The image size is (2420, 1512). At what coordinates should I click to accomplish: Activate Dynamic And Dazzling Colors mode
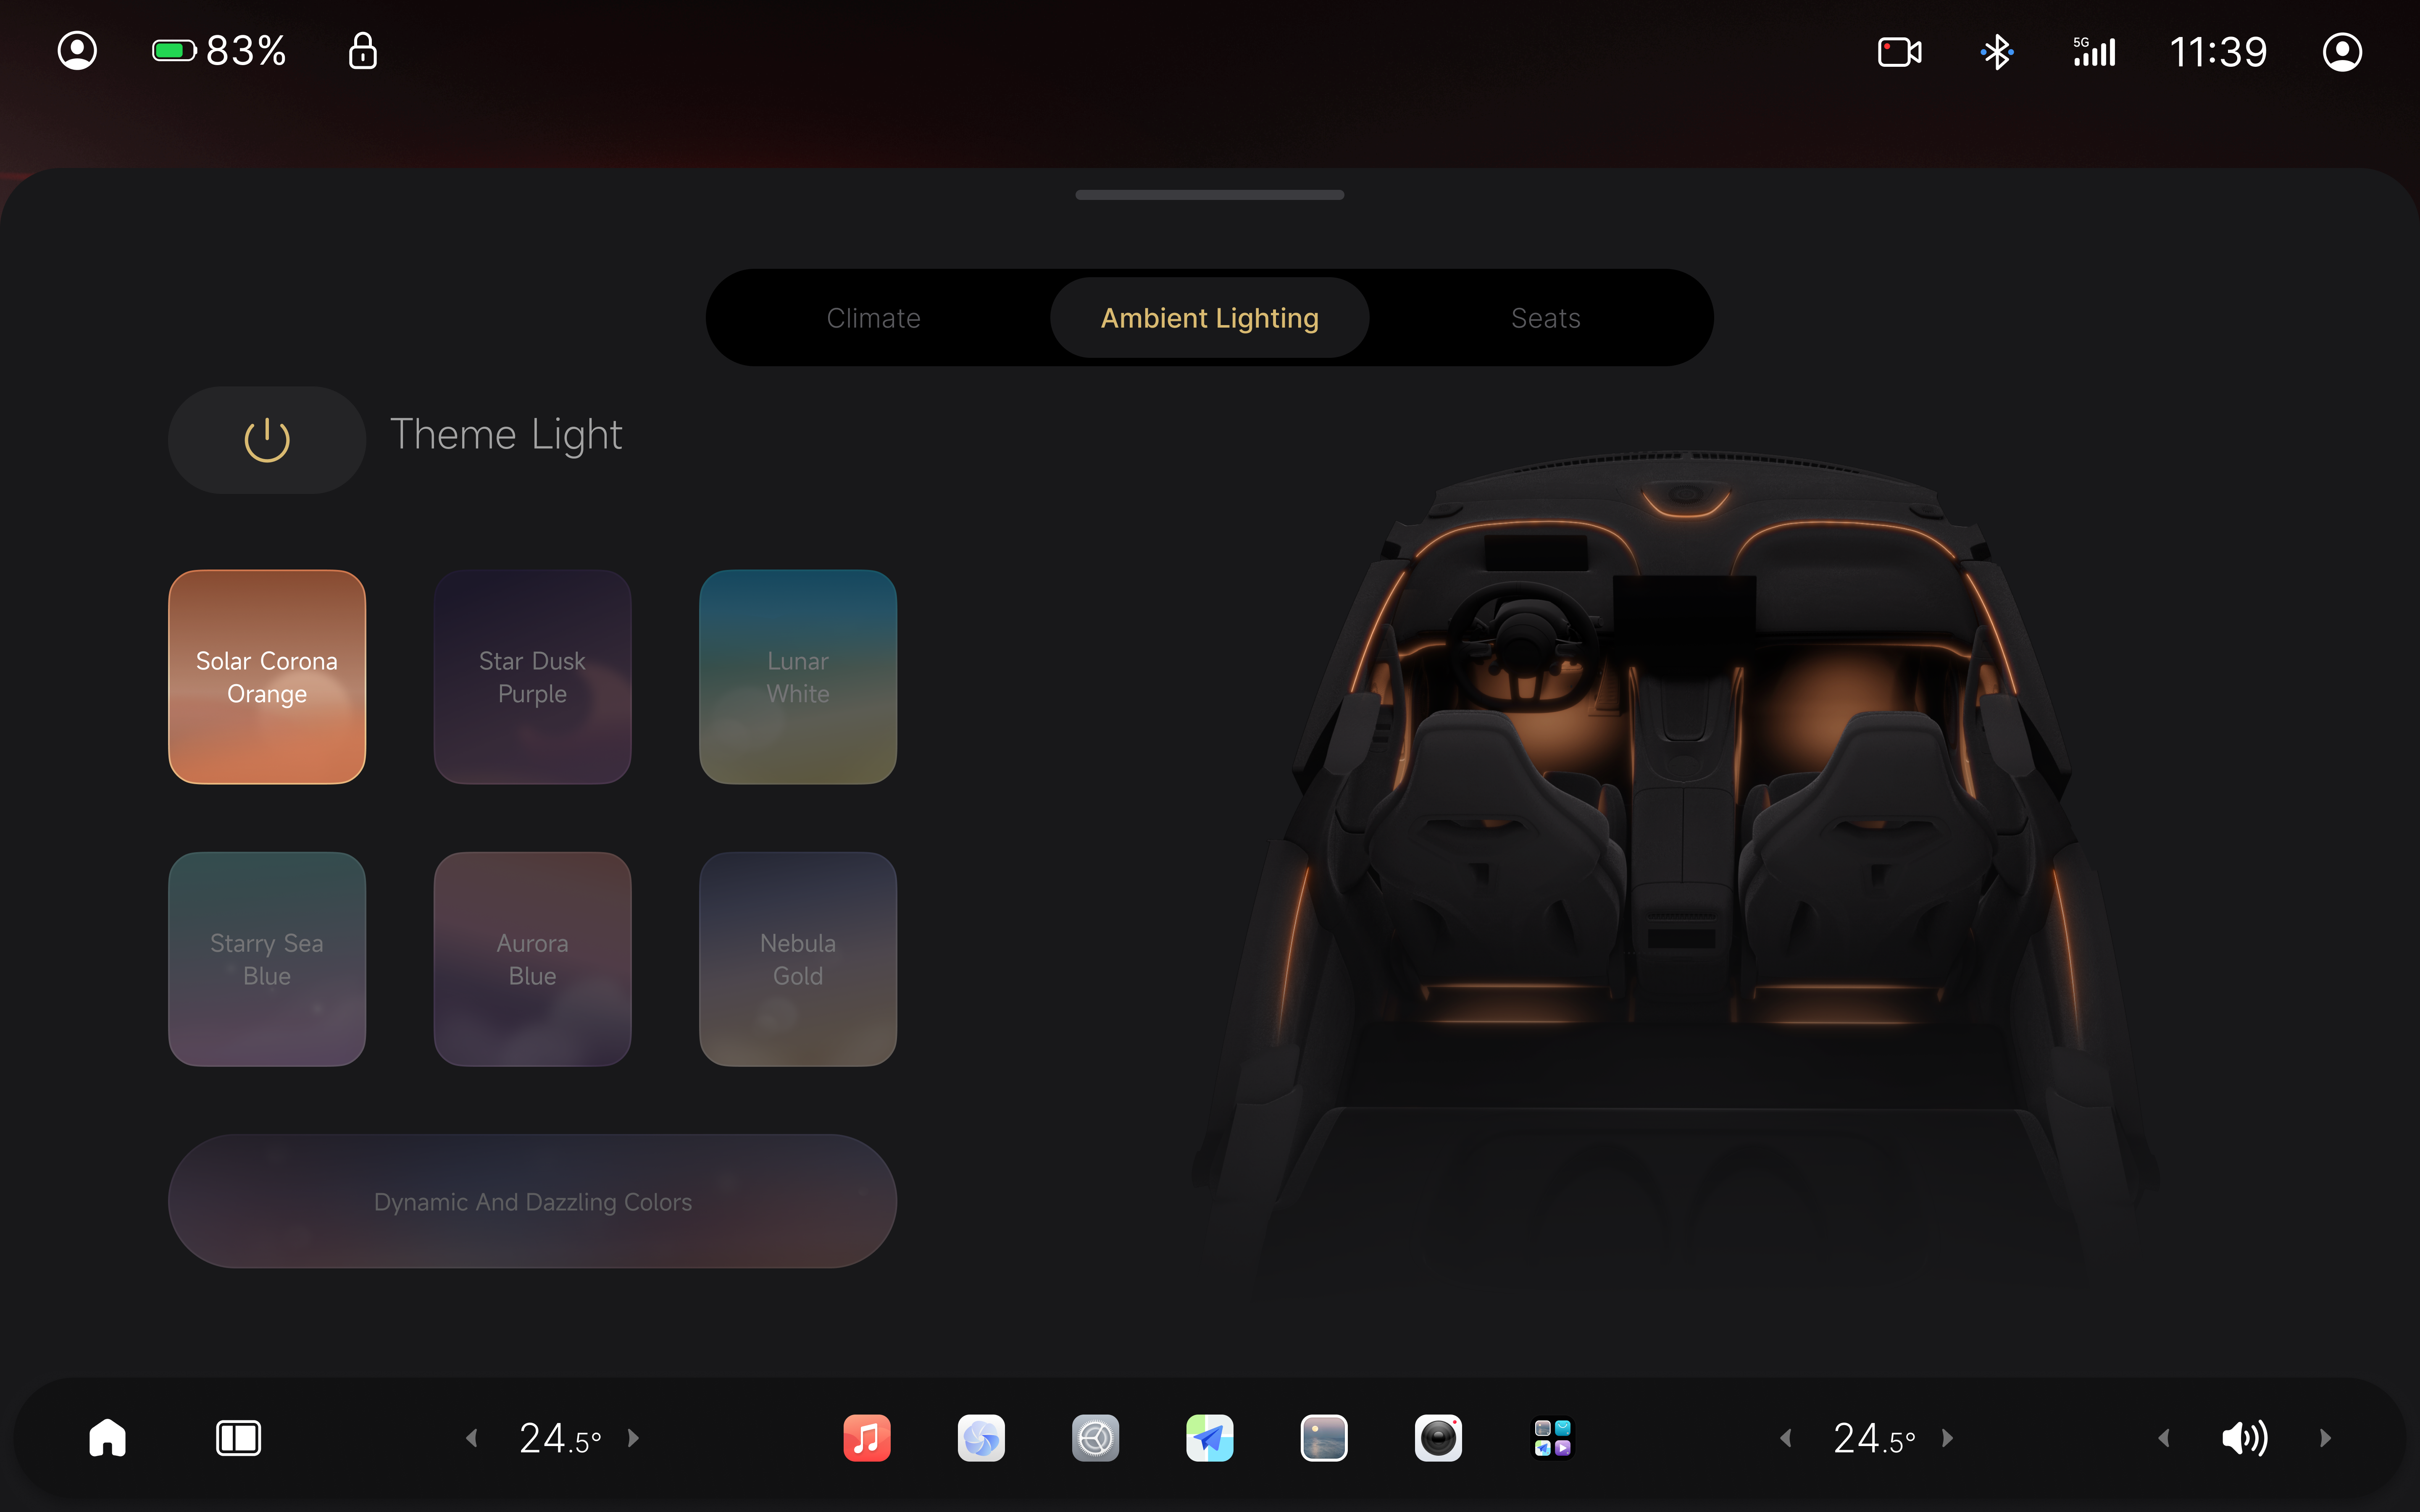(x=532, y=1201)
